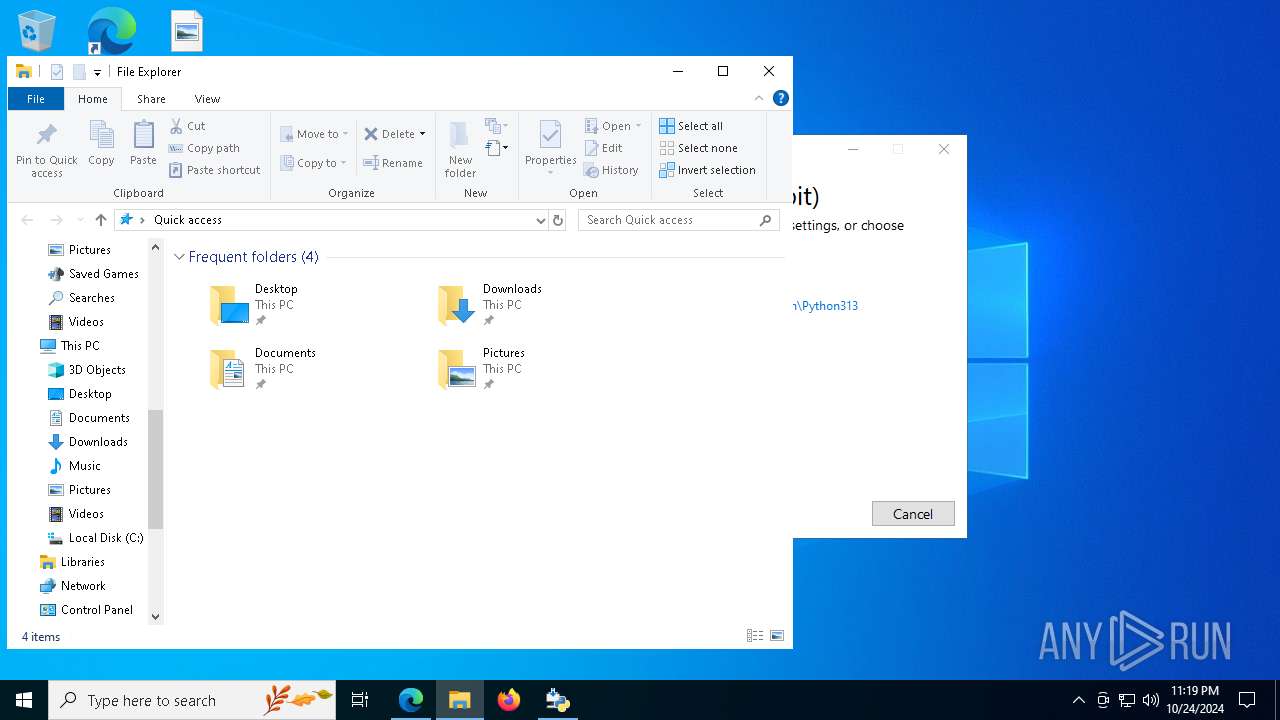
Task: Open Pictures frequent folder
Action: coord(482,369)
